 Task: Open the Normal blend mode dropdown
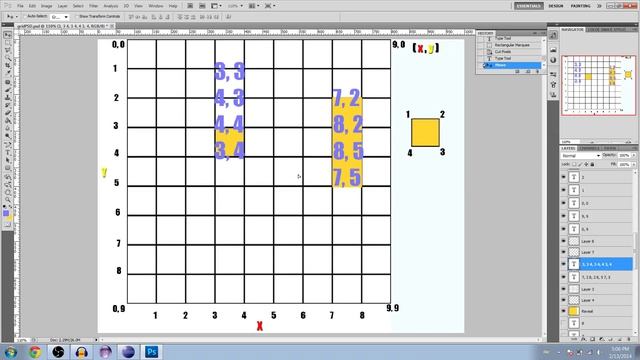(x=581, y=156)
